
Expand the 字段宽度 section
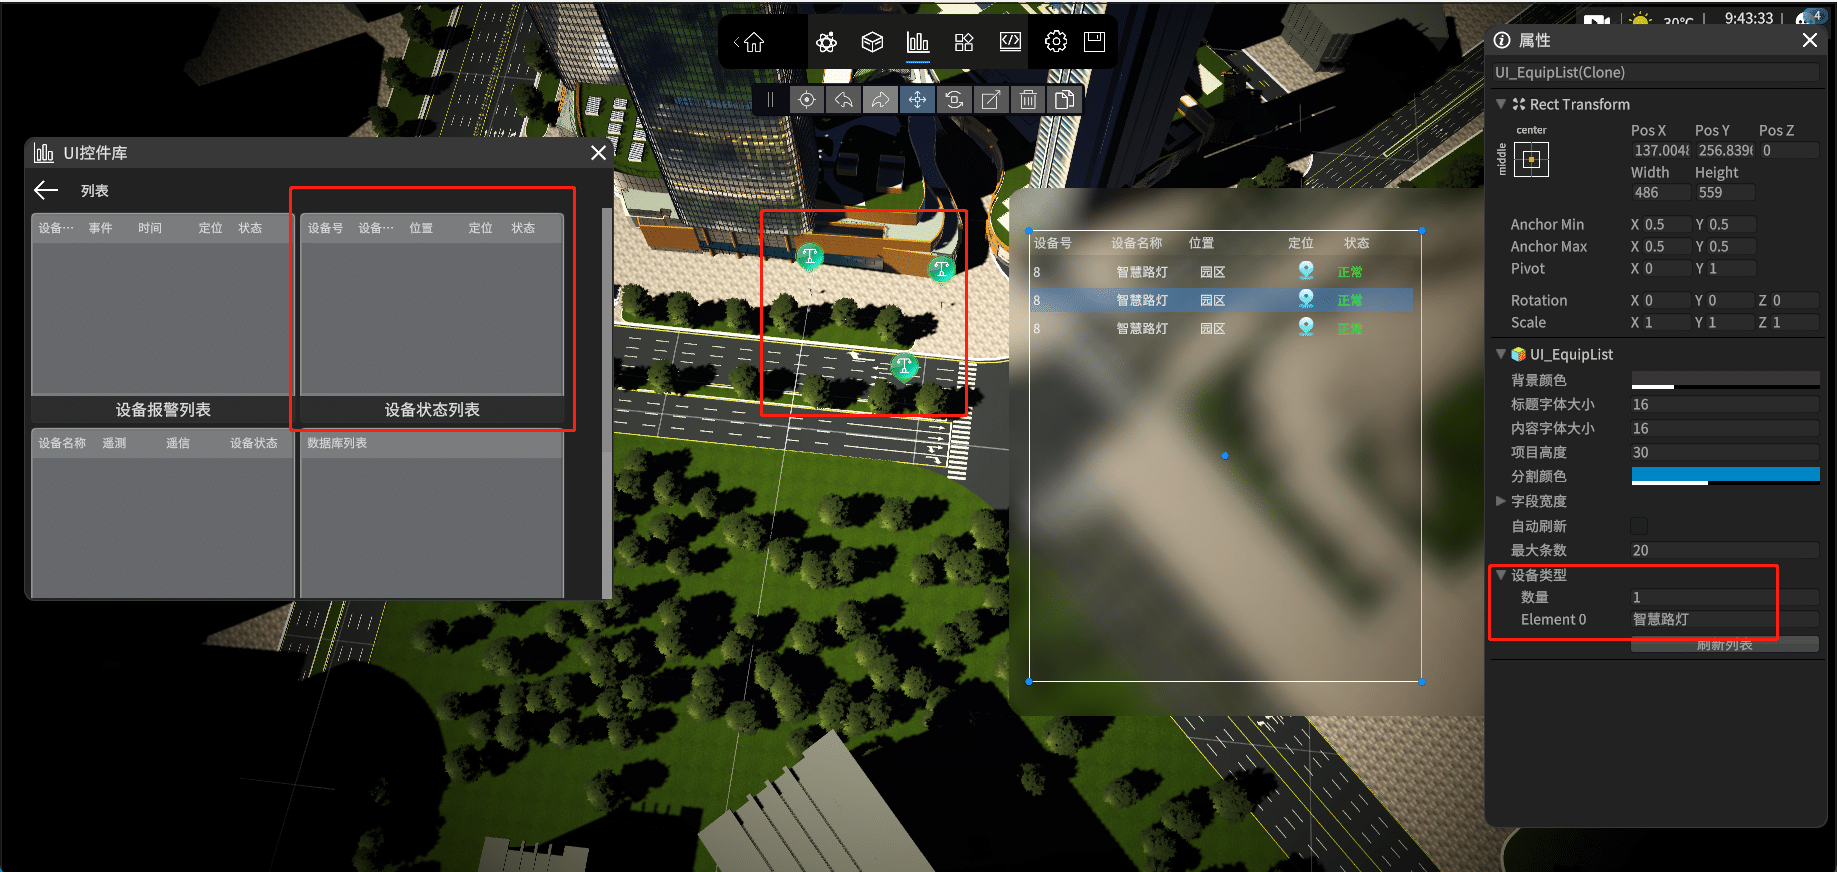click(1501, 501)
